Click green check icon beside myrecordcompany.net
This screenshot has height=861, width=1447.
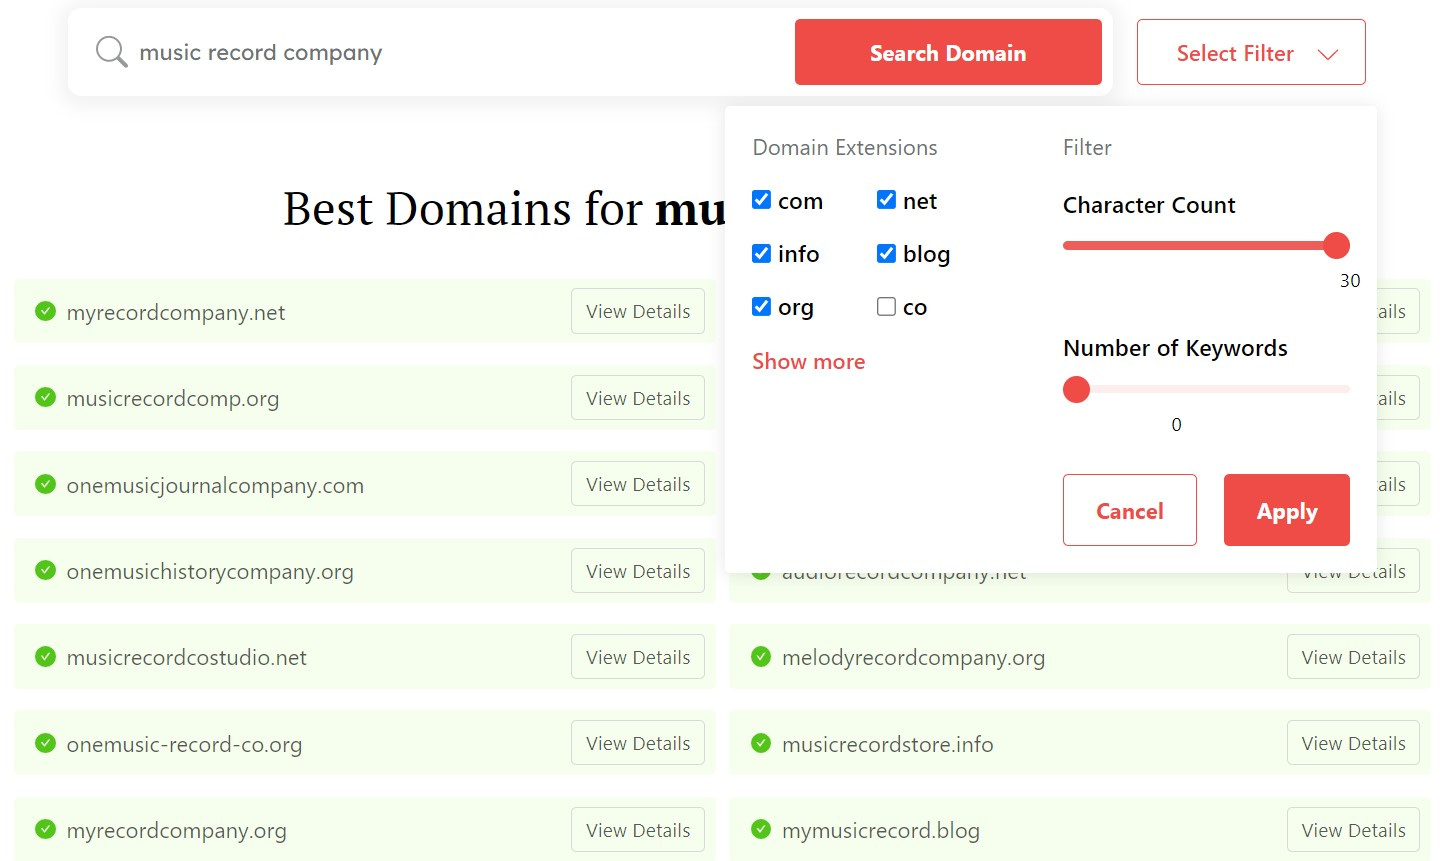coord(45,311)
